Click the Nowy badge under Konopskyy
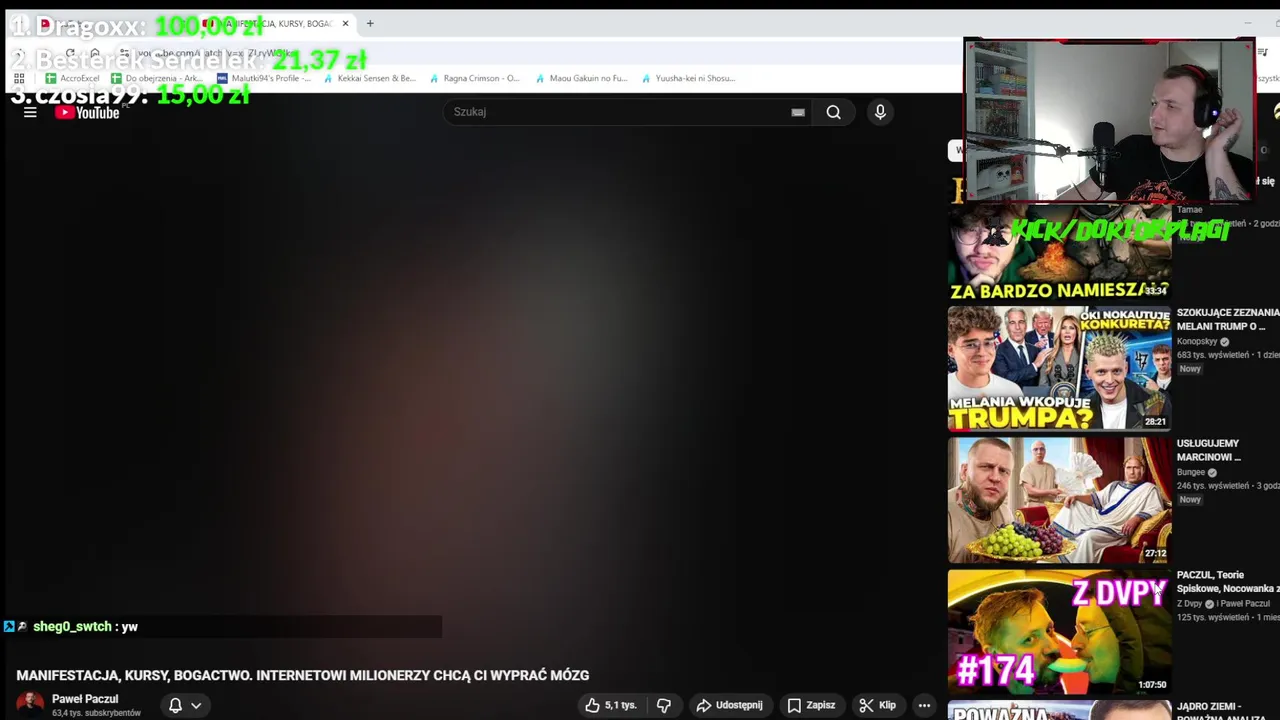 tap(1190, 369)
